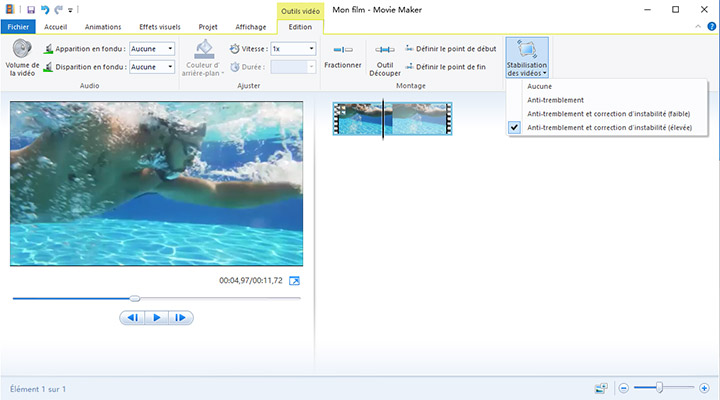Image resolution: width=720 pixels, height=400 pixels.
Task: Click the zoom out minus icon
Action: tap(623, 387)
